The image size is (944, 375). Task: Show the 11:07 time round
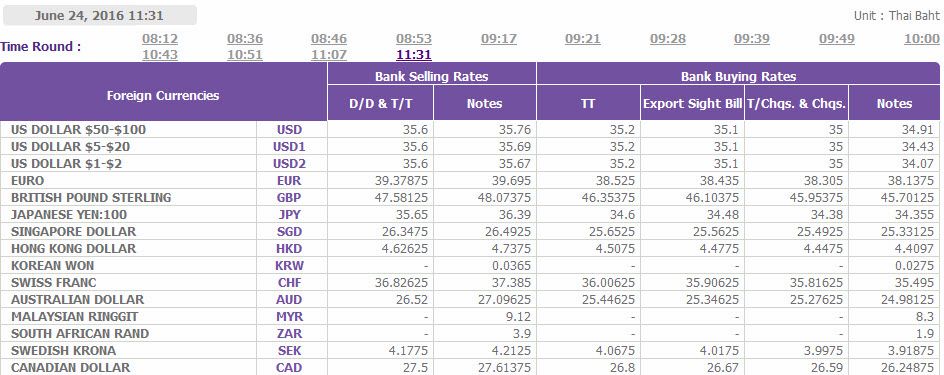point(329,55)
